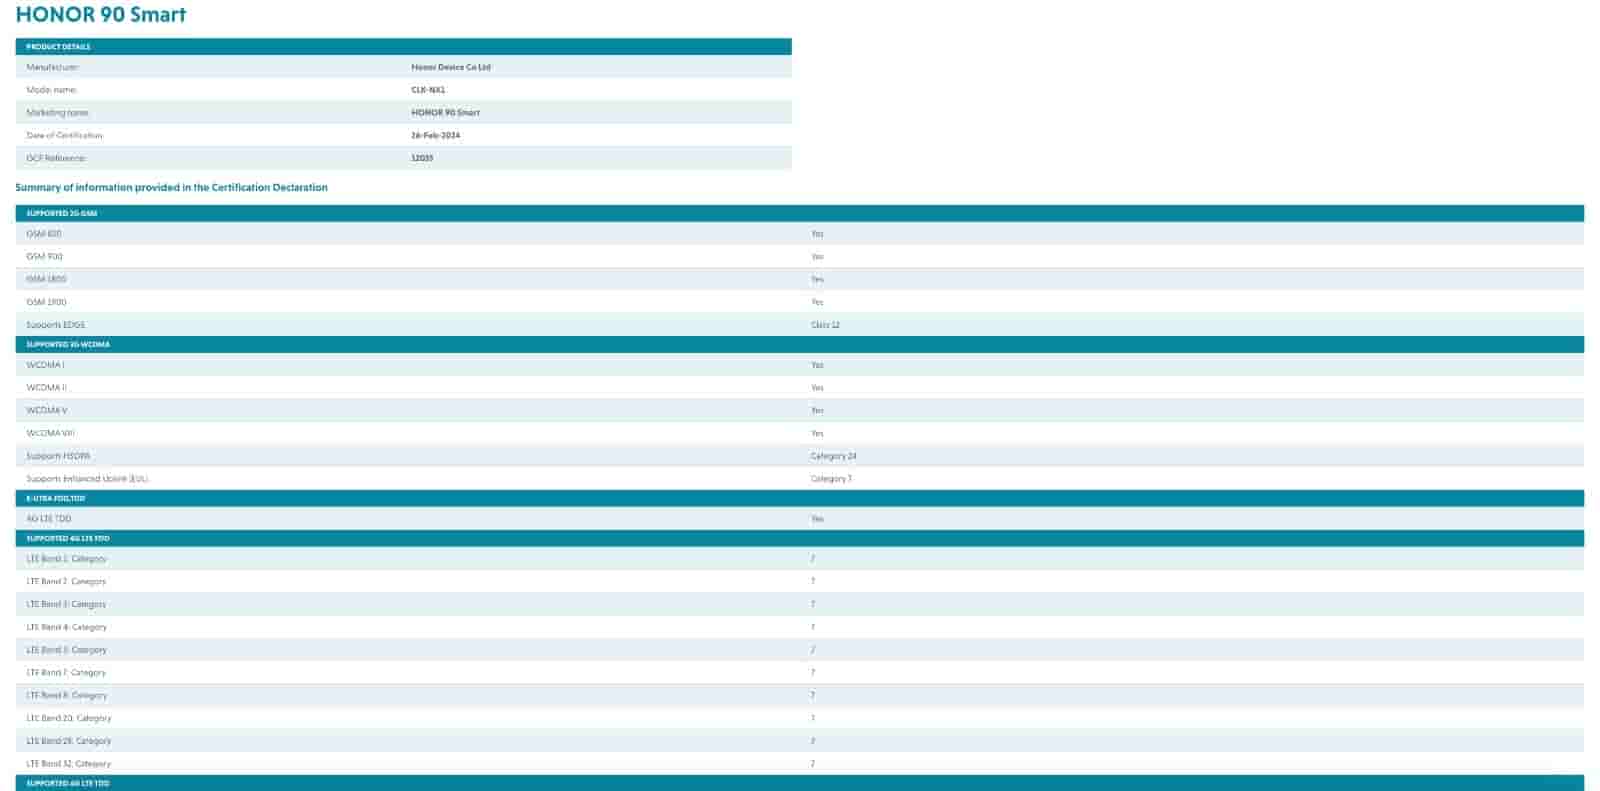Select the Class 12 EDGE value
This screenshot has width=1600, height=791.
[x=825, y=325]
